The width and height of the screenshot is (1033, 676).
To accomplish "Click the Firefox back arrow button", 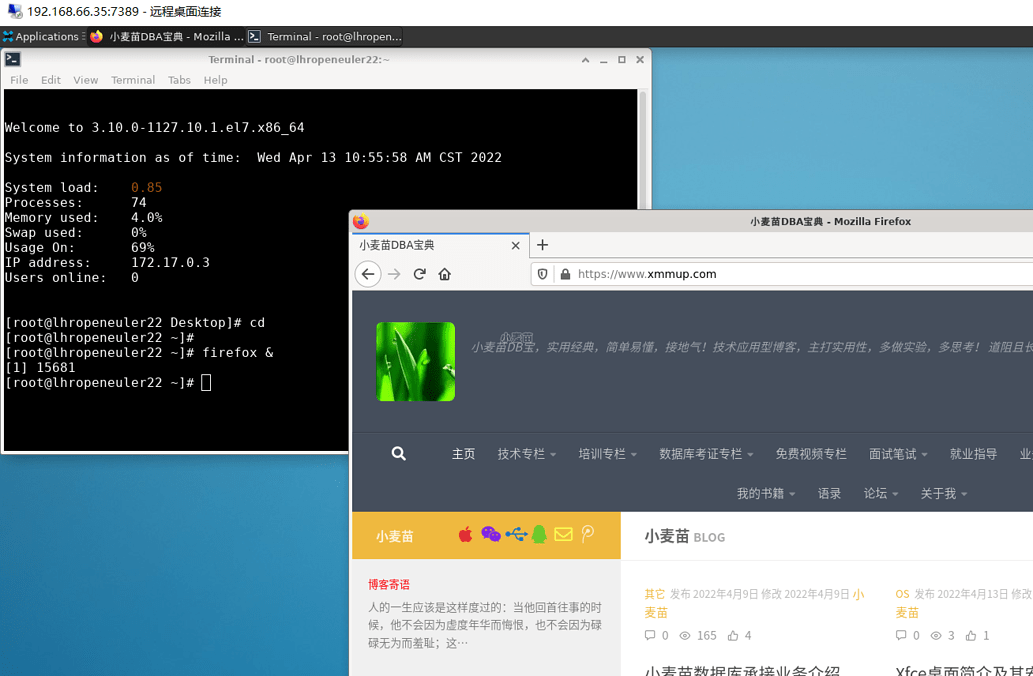I will point(368,274).
